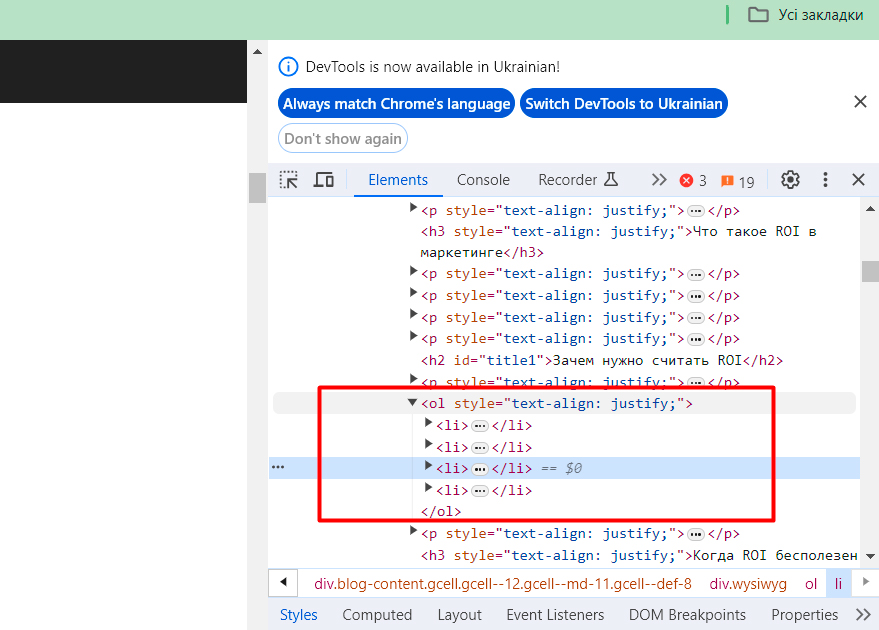Select the h2 'Зачем нужно считать ROI' node
The height and width of the screenshot is (630, 879).
(x=602, y=360)
